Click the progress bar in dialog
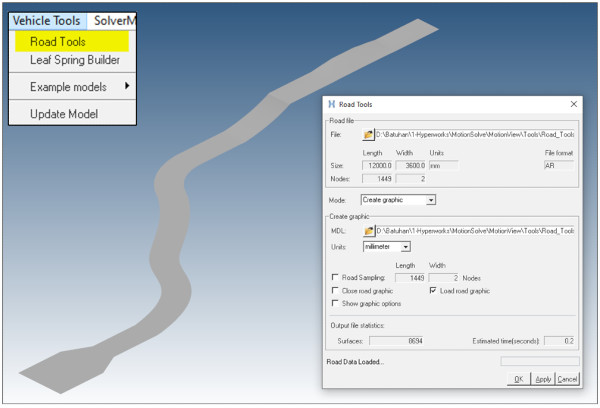The width and height of the screenshot is (600, 408). coord(540,361)
